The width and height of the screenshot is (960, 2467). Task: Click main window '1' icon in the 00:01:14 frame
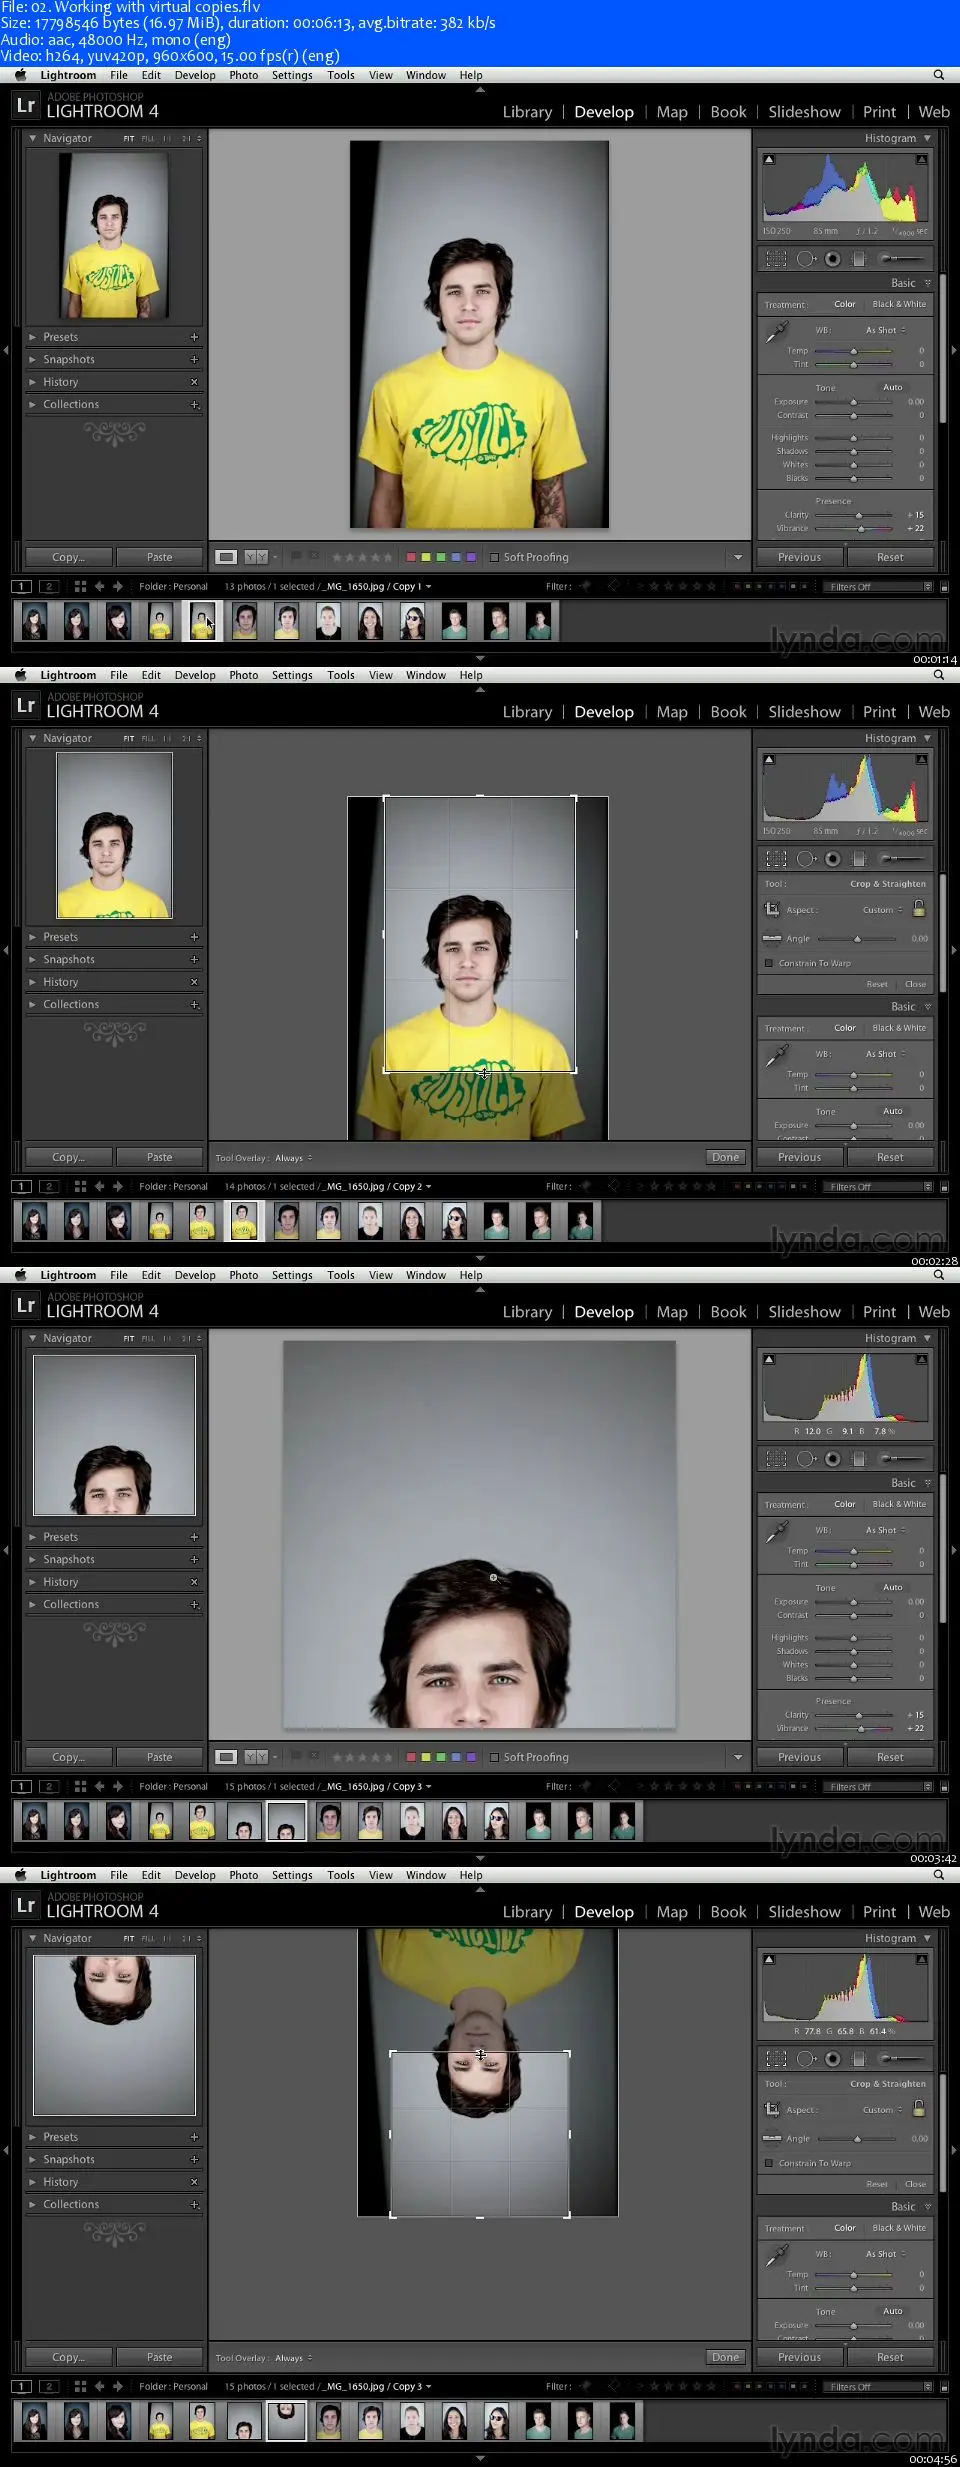coord(22,587)
